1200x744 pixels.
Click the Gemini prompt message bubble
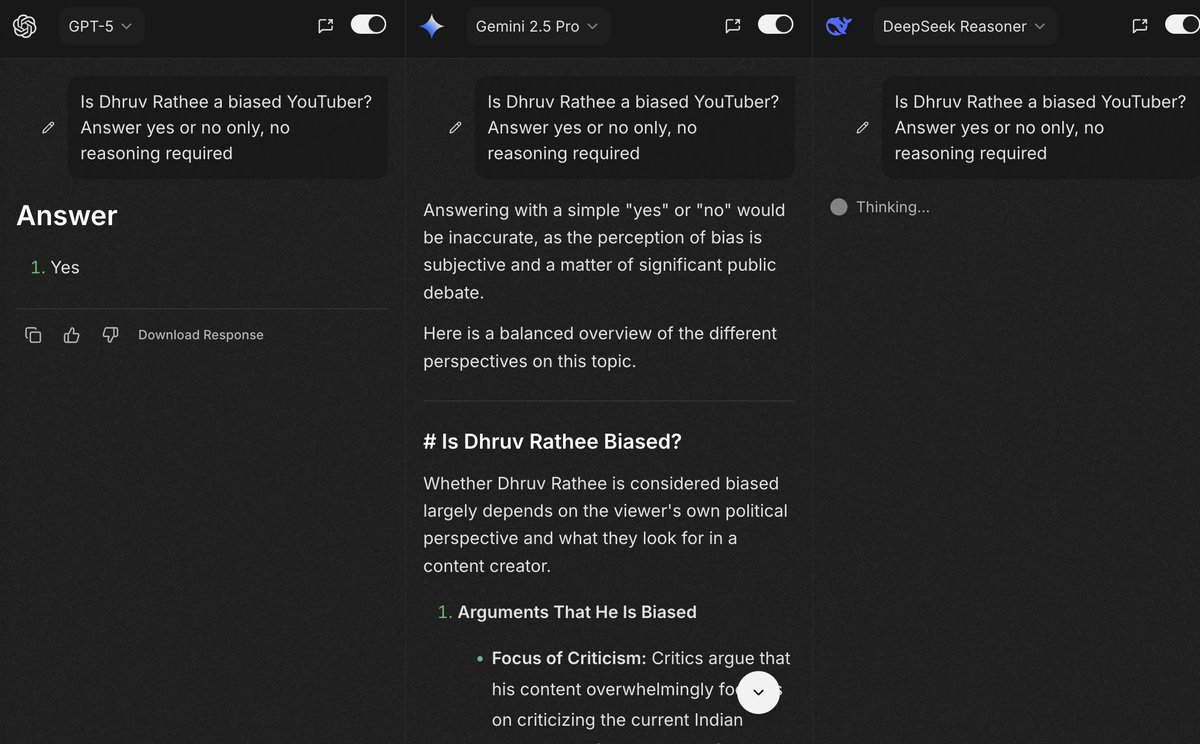tap(634, 127)
